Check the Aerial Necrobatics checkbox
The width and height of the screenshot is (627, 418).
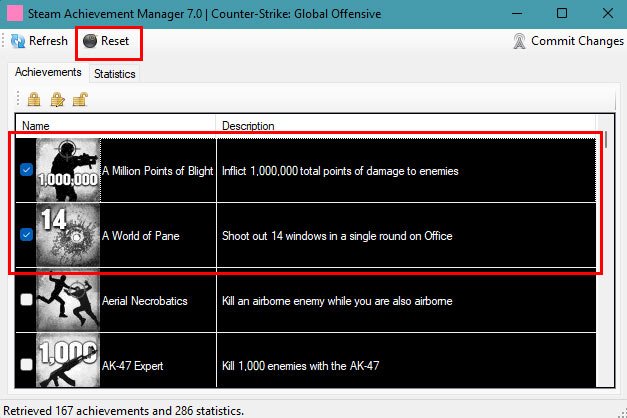pyautogui.click(x=26, y=300)
